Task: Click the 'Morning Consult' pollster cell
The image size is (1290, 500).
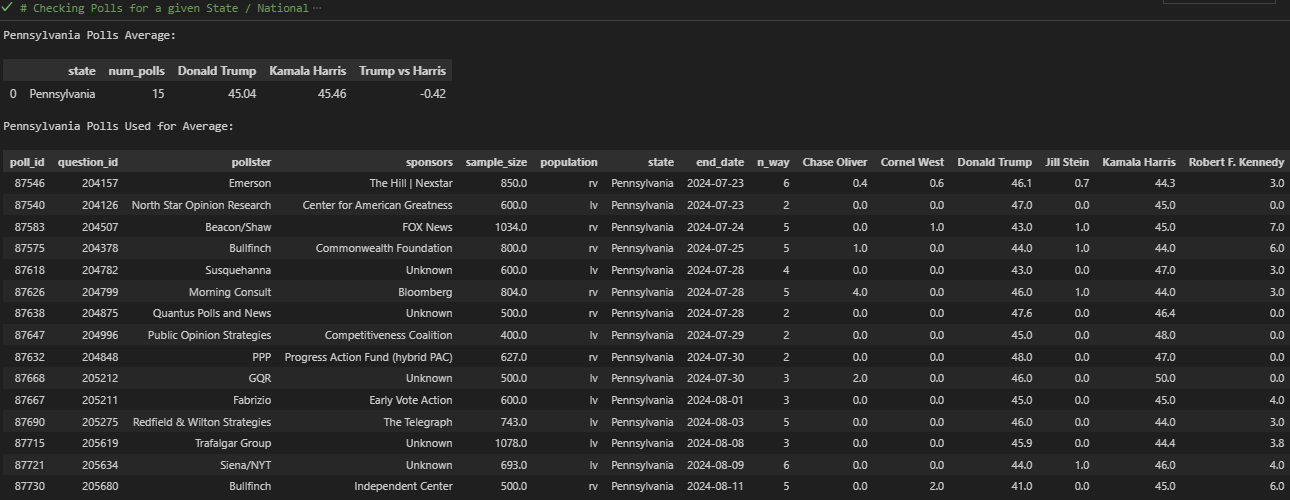Action: click(x=230, y=292)
